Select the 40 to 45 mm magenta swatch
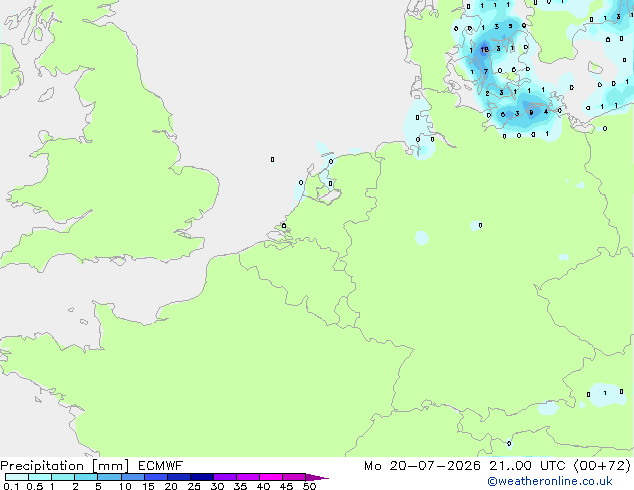634x490 pixels. point(271,477)
